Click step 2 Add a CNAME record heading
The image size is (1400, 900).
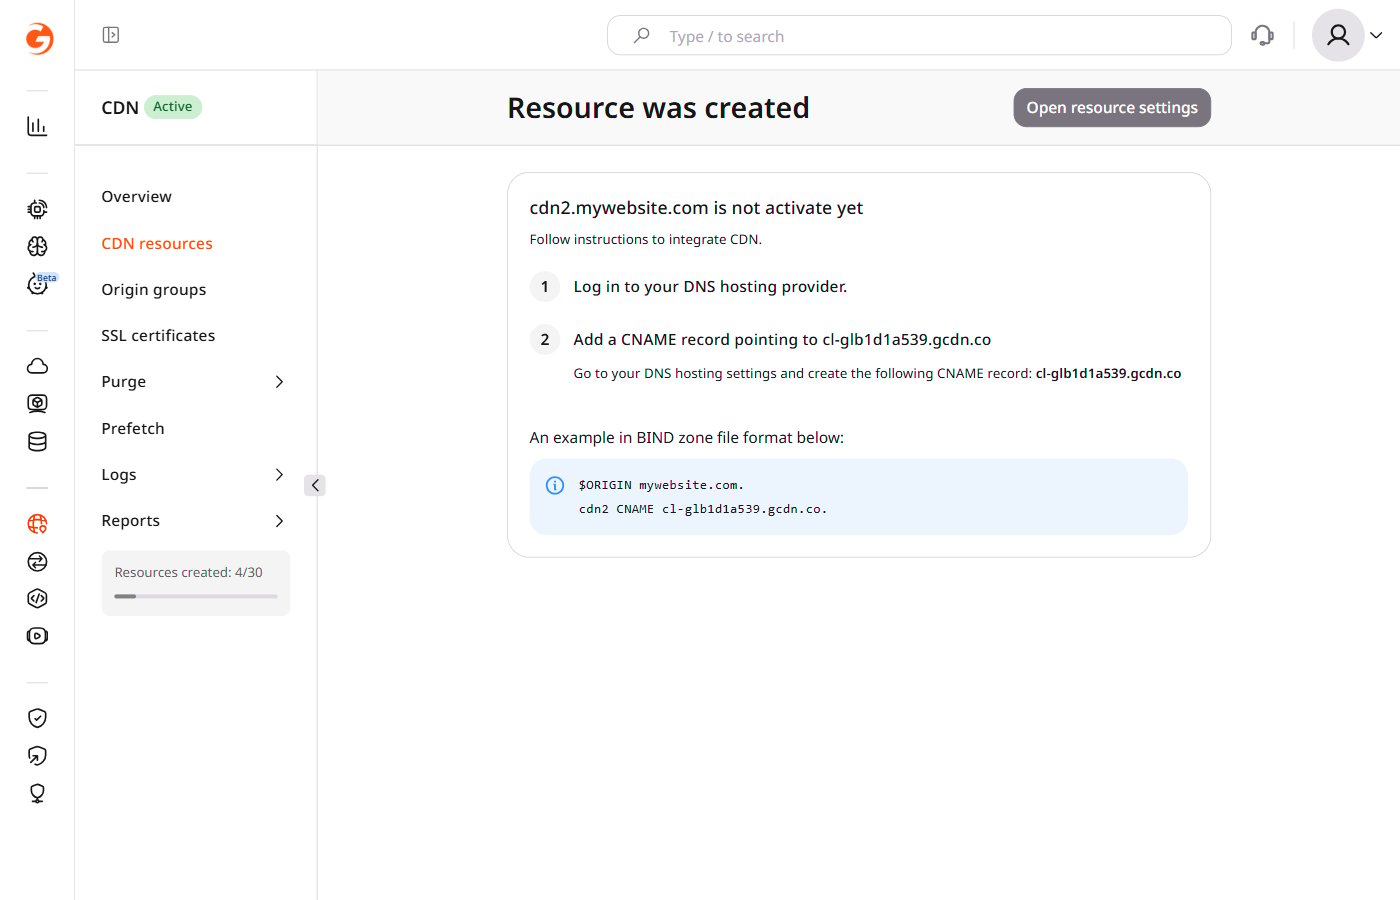pos(782,340)
